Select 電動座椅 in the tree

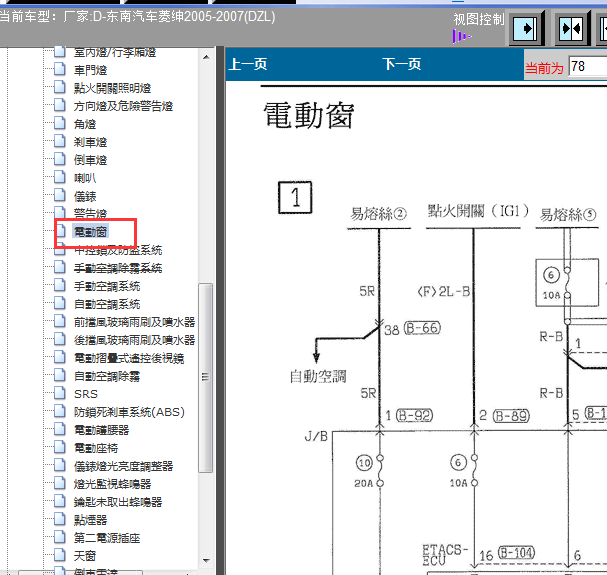coord(96,448)
